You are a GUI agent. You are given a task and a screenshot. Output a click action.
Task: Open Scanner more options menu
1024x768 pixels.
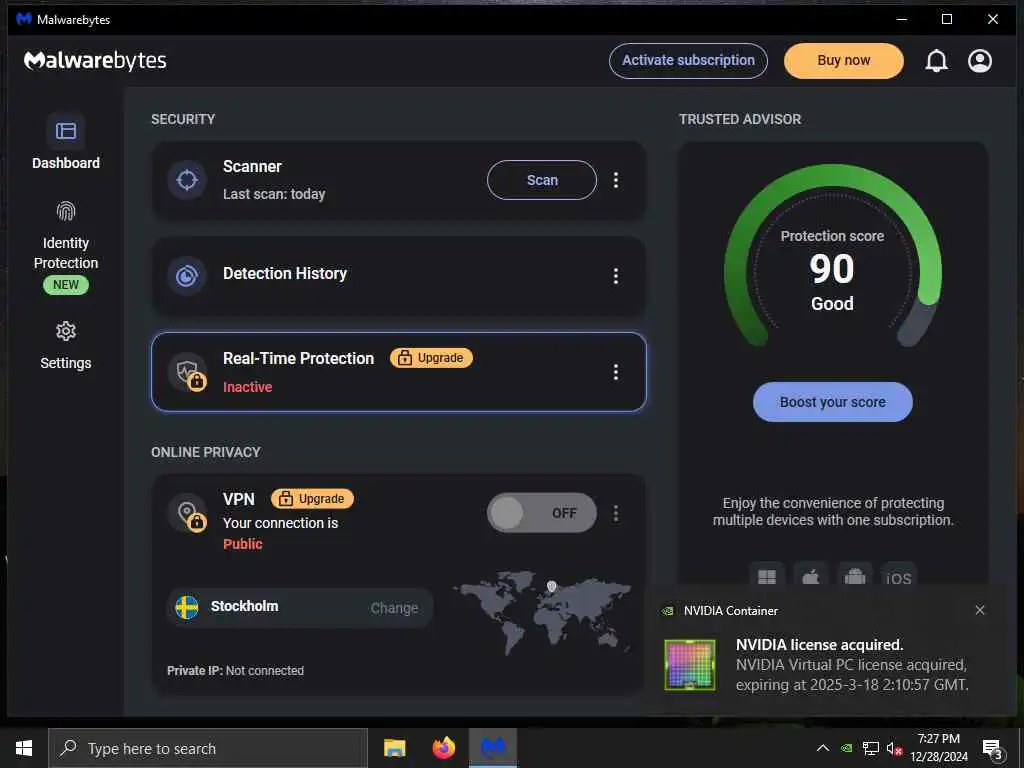[x=615, y=180]
